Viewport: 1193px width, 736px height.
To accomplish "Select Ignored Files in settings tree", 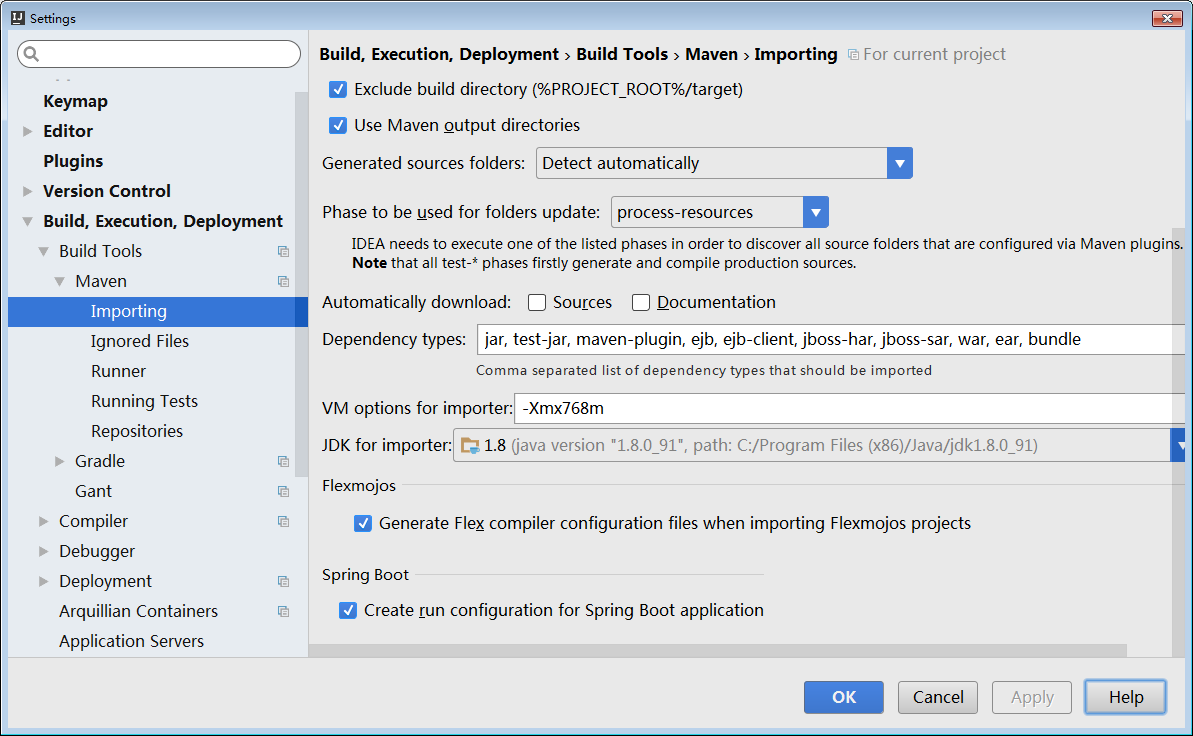I will 140,341.
